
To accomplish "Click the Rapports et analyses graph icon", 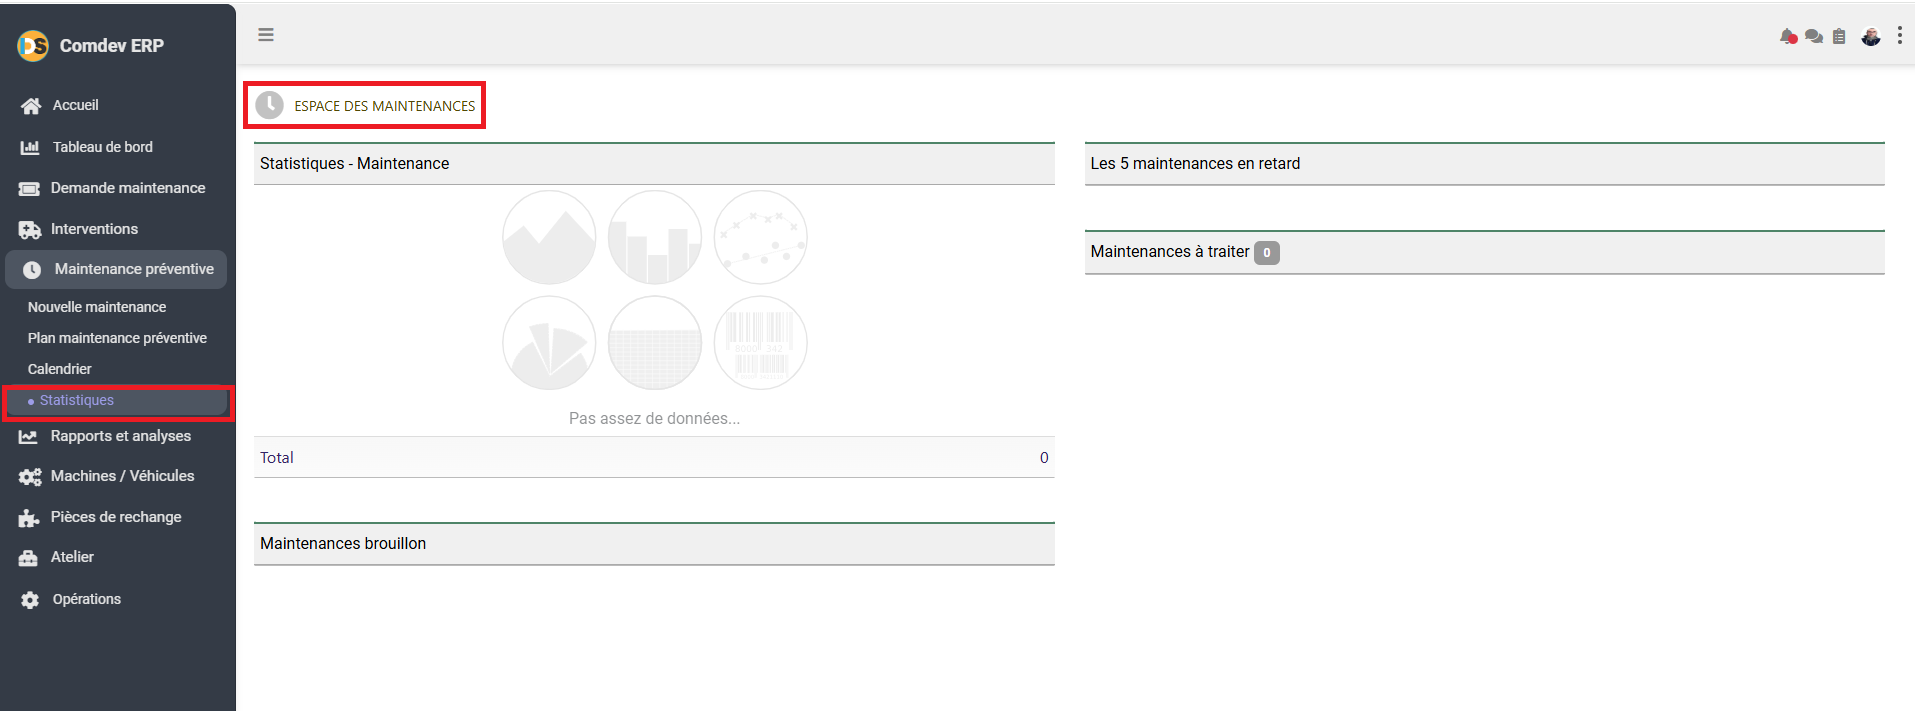I will [x=28, y=437].
